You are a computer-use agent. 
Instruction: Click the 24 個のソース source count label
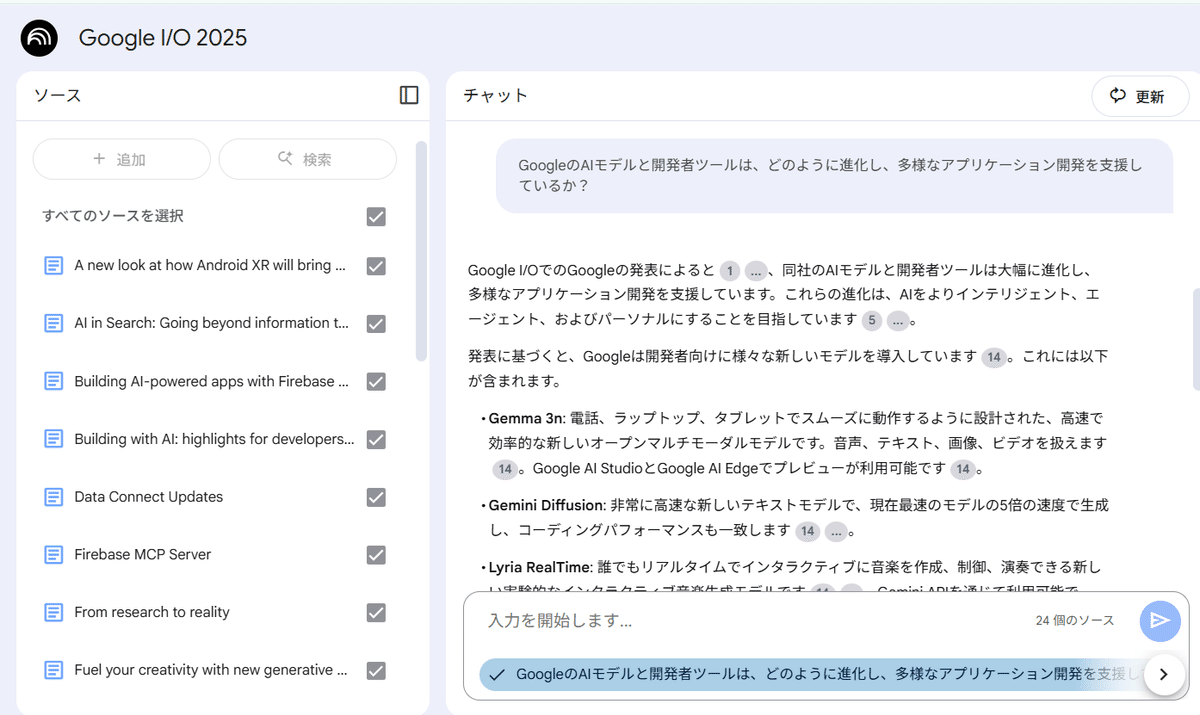click(x=1075, y=621)
